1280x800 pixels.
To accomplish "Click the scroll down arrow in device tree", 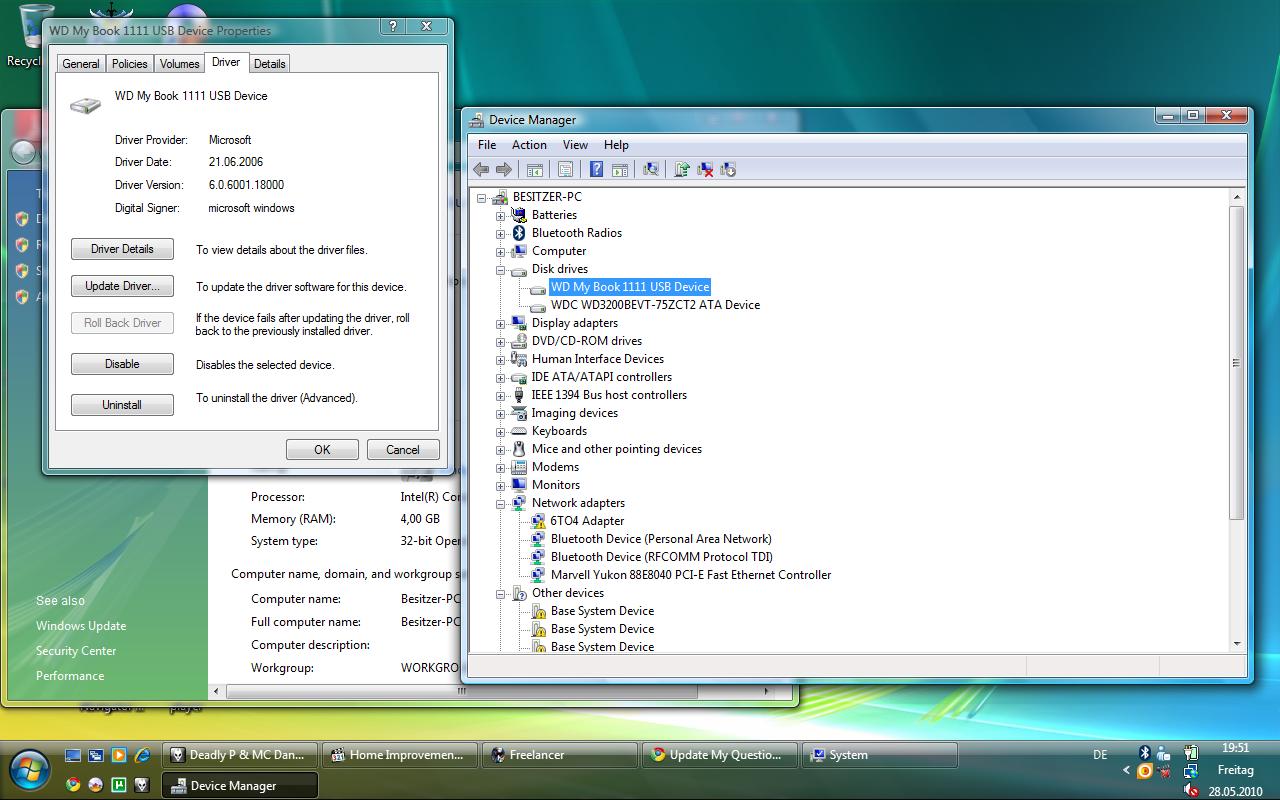I will click(x=1237, y=644).
